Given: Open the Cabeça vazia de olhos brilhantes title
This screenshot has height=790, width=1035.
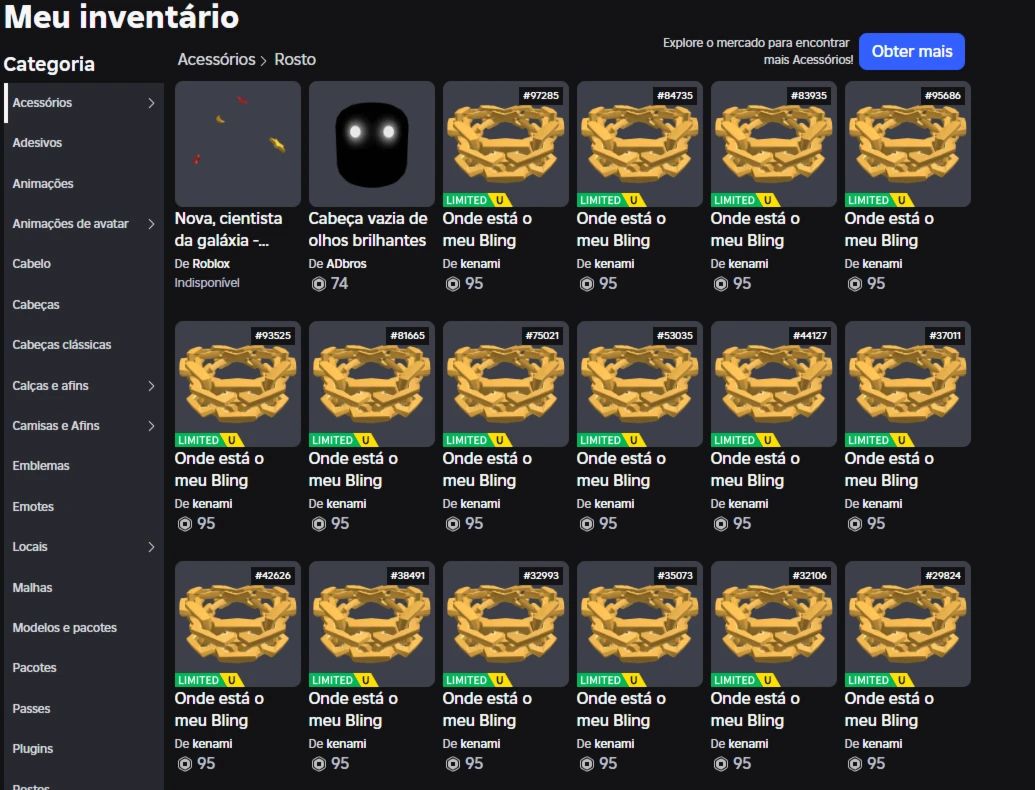Looking at the screenshot, I should 368,230.
